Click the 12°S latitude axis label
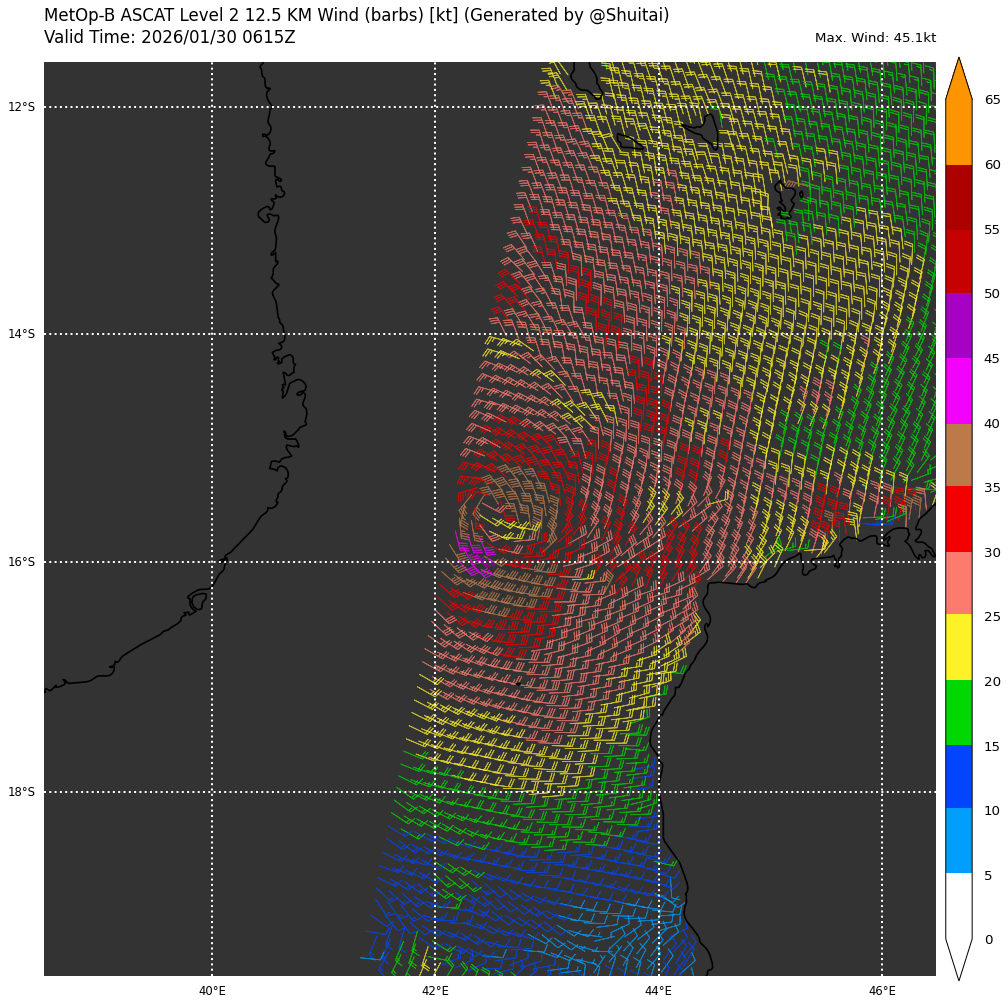This screenshot has height=1005, width=1008. (x=21, y=107)
